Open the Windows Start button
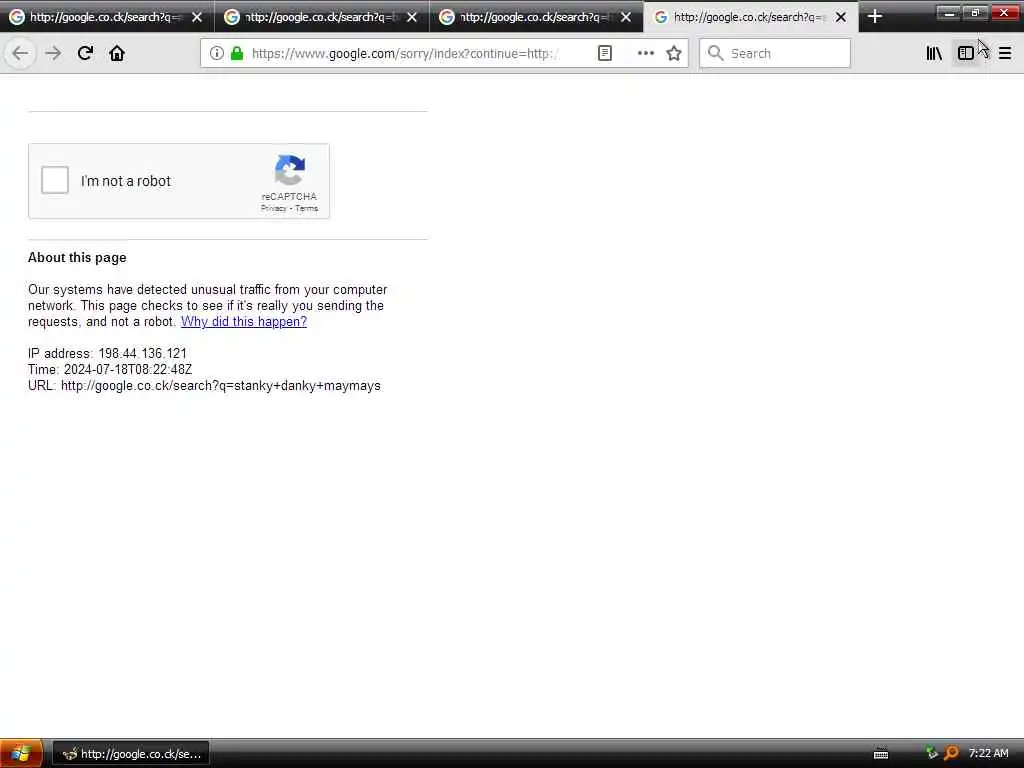This screenshot has height=768, width=1024. (x=21, y=753)
